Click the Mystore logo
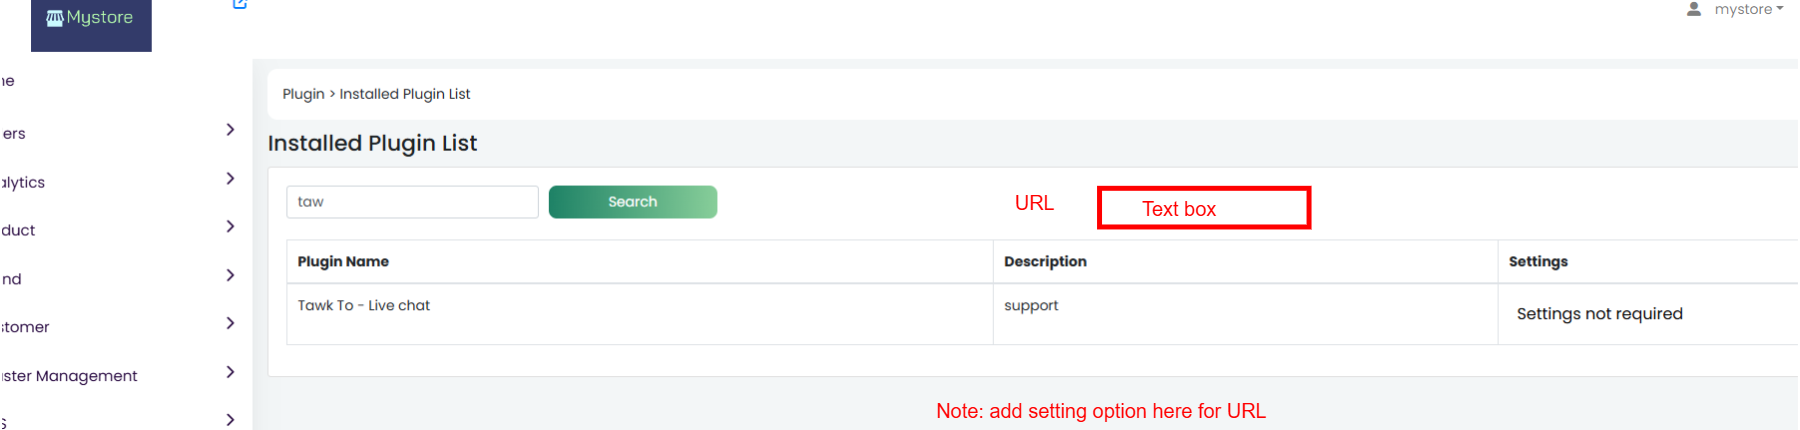The width and height of the screenshot is (1800, 430). [x=91, y=20]
